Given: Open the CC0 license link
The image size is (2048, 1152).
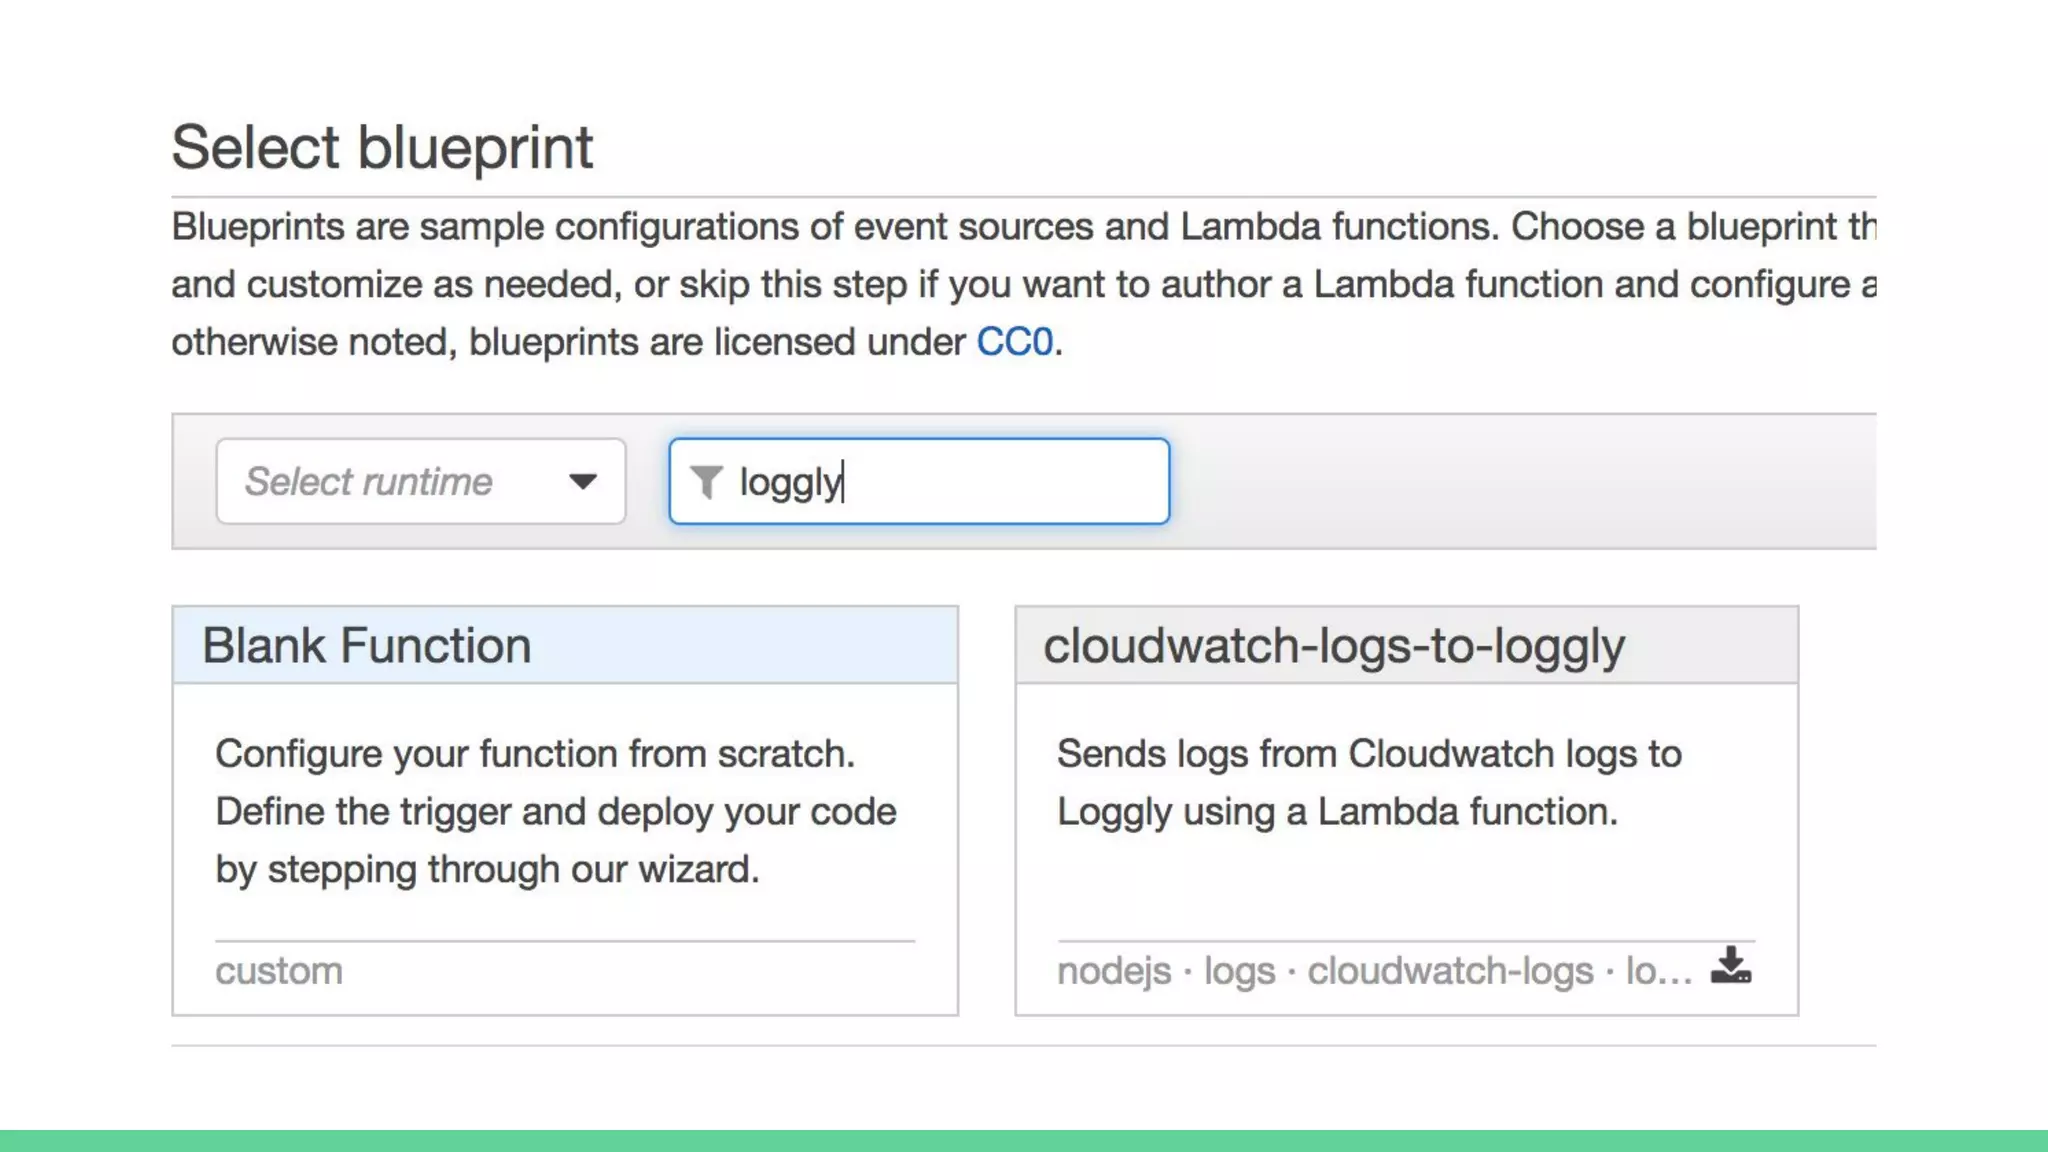Looking at the screenshot, I should (x=1015, y=342).
